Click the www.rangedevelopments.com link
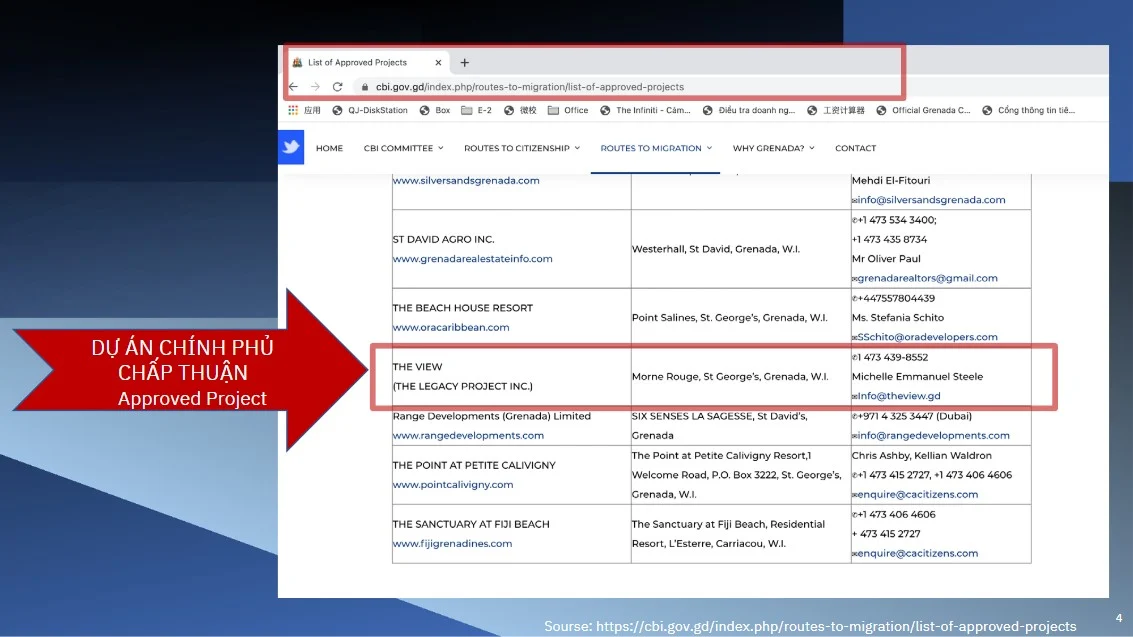The height and width of the screenshot is (637, 1133). click(x=468, y=435)
